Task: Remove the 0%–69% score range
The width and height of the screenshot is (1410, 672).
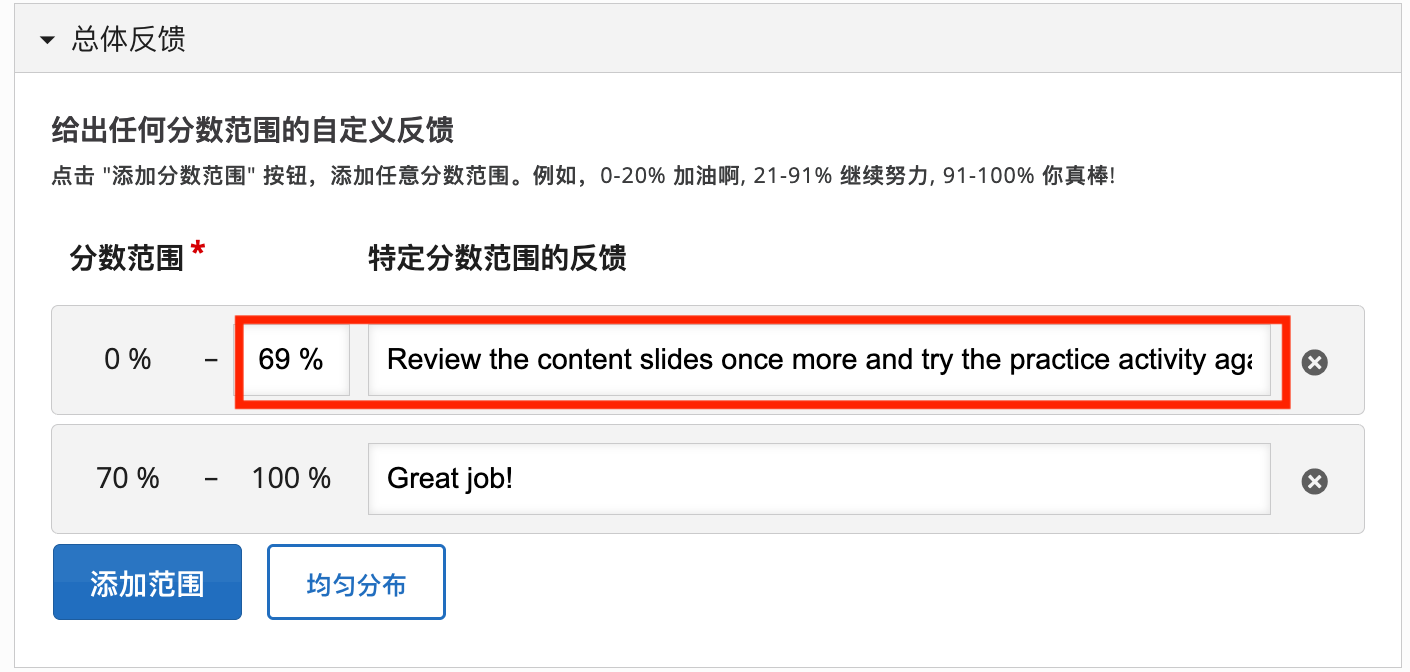Action: 1314,362
